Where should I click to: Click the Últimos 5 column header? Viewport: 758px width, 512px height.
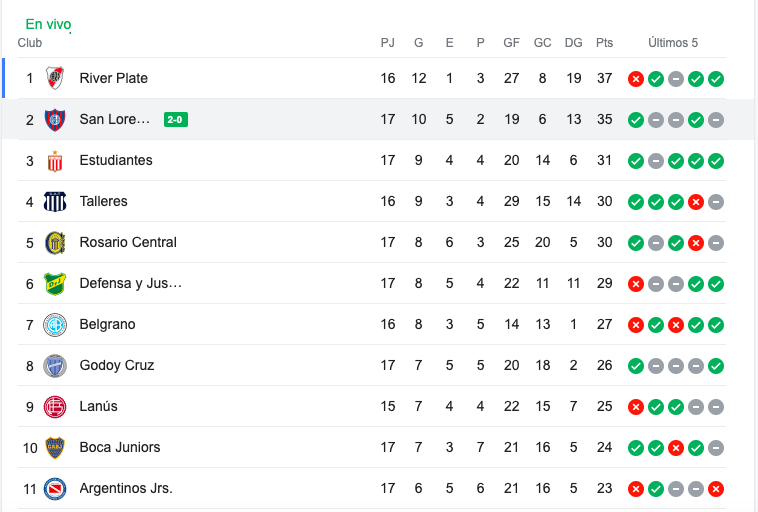tap(673, 43)
